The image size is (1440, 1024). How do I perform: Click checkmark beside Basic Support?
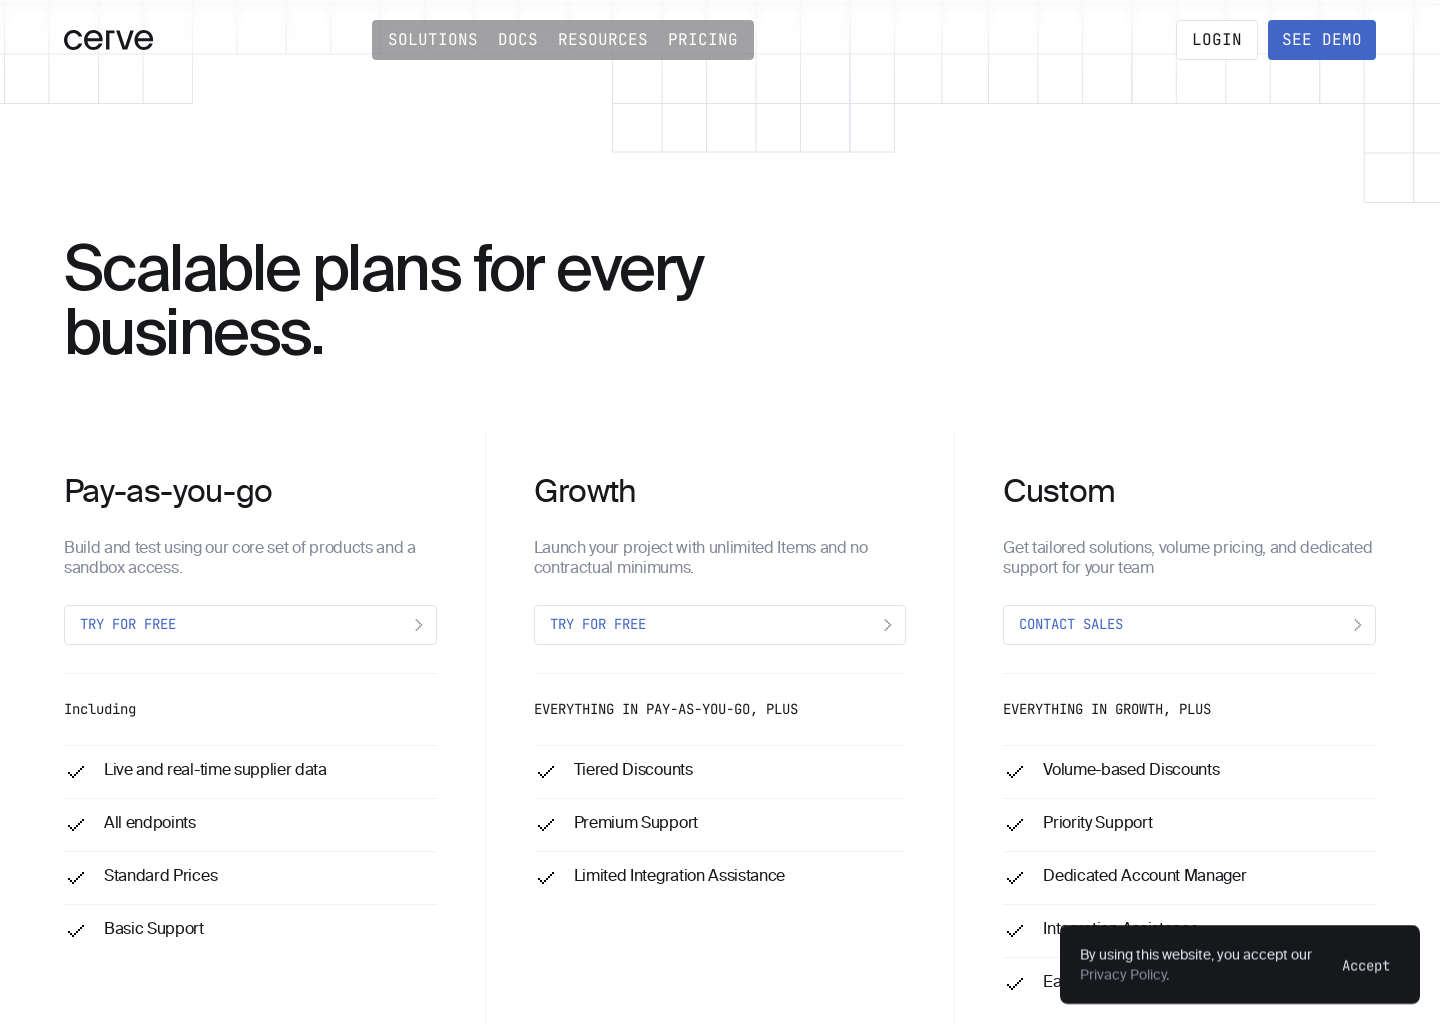coord(76,931)
